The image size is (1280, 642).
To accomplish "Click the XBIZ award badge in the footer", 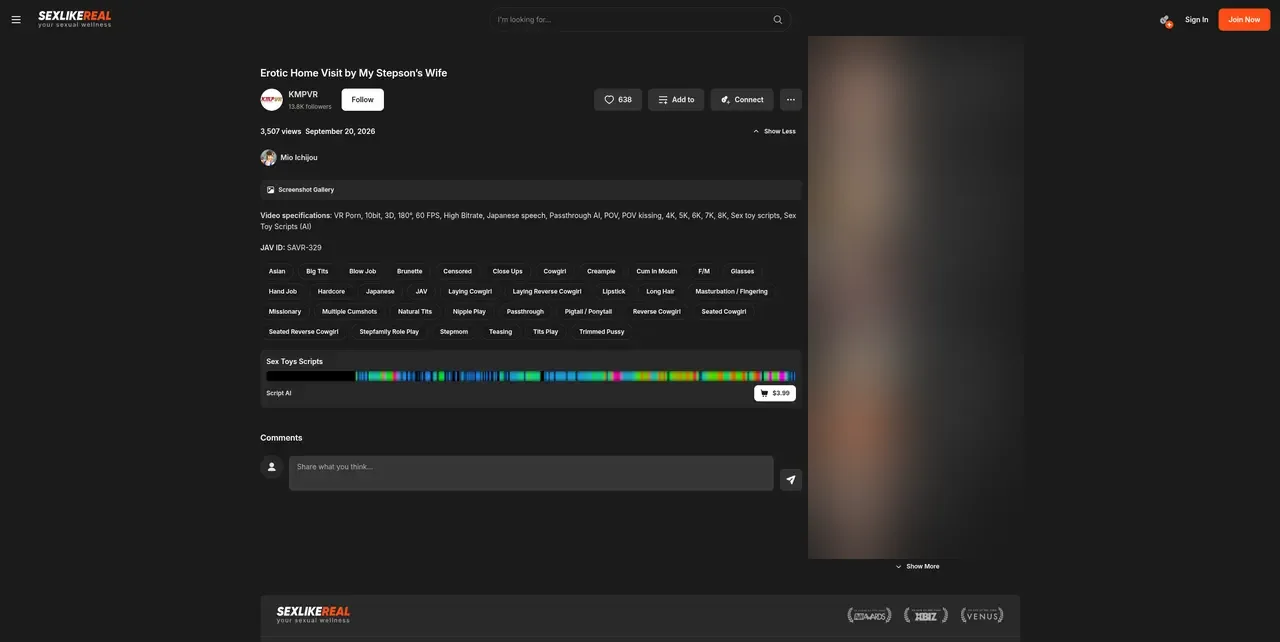I will tap(926, 615).
